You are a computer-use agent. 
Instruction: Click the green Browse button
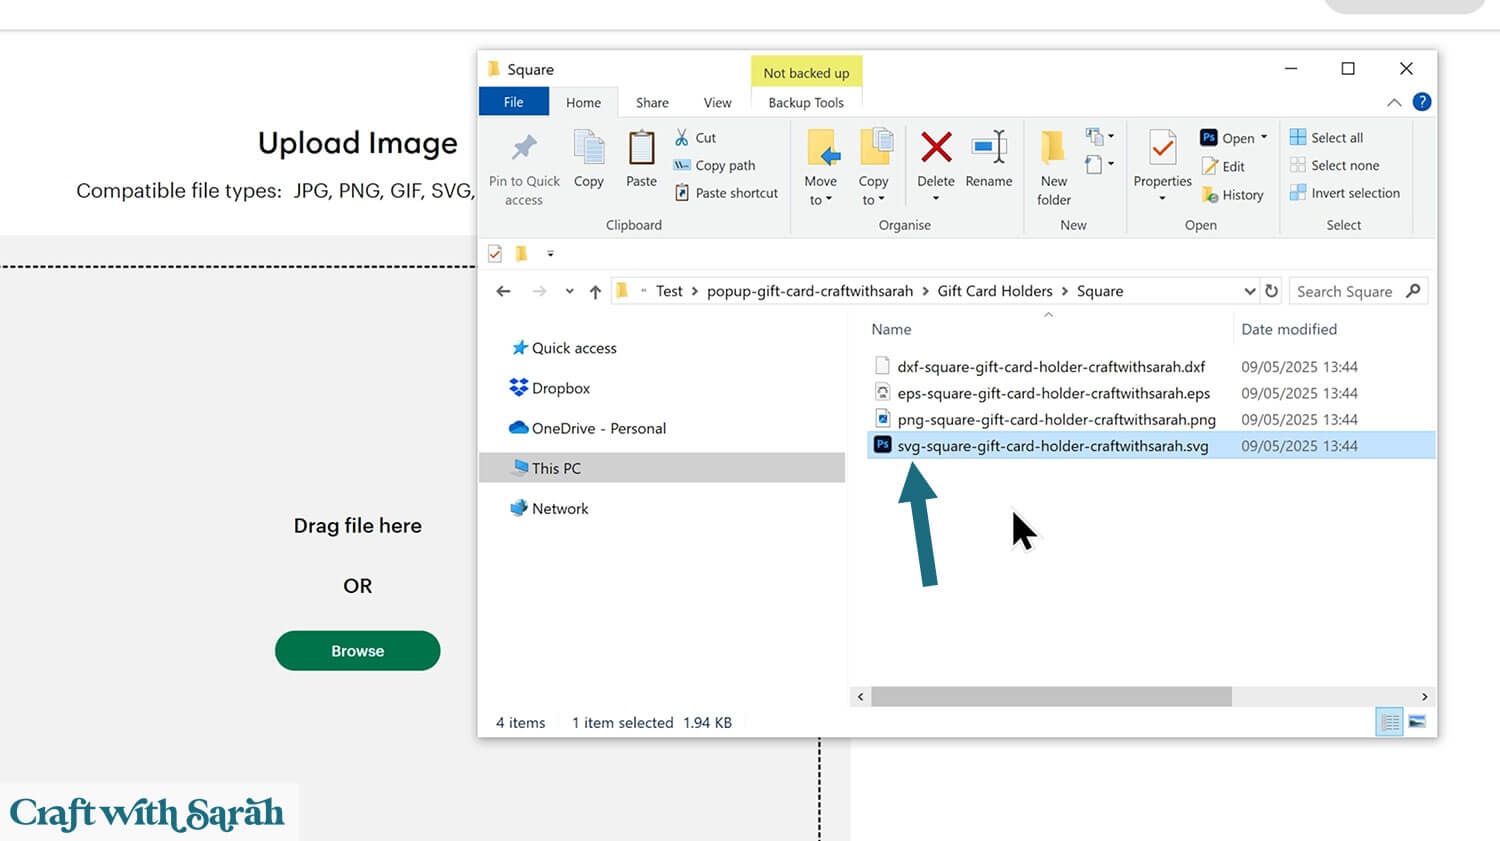357,651
